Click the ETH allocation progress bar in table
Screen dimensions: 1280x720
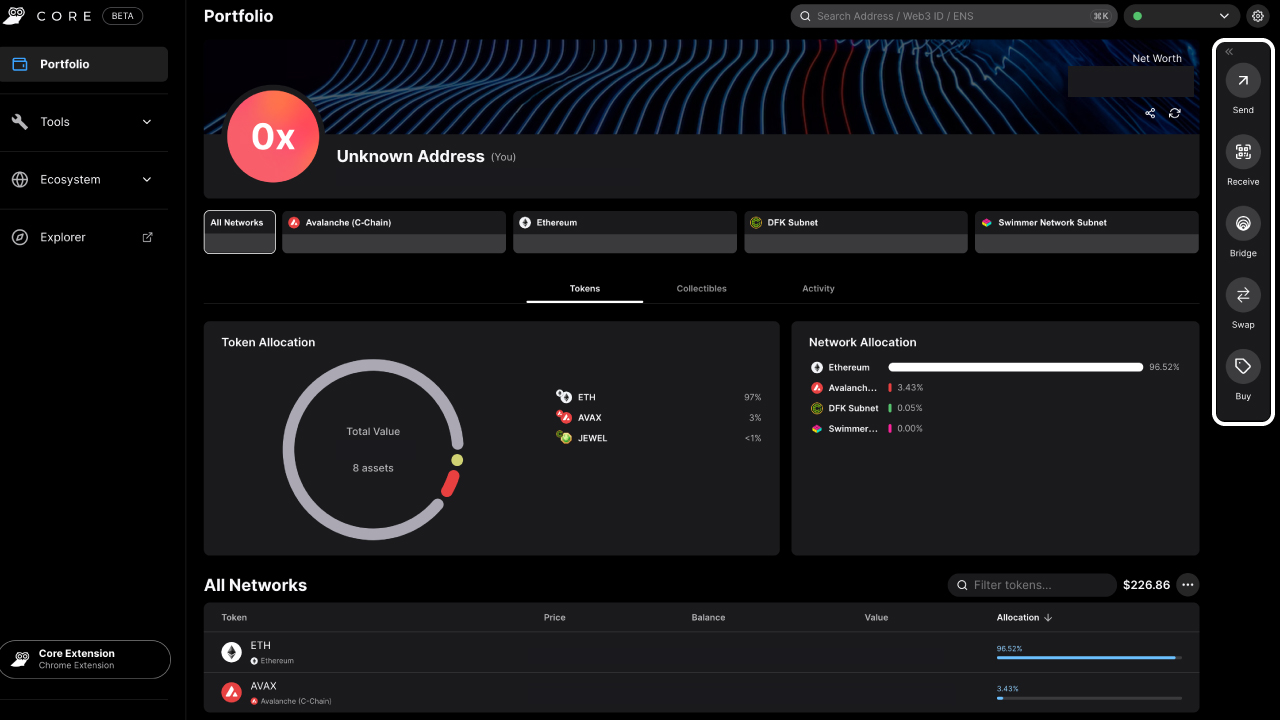coord(1089,658)
